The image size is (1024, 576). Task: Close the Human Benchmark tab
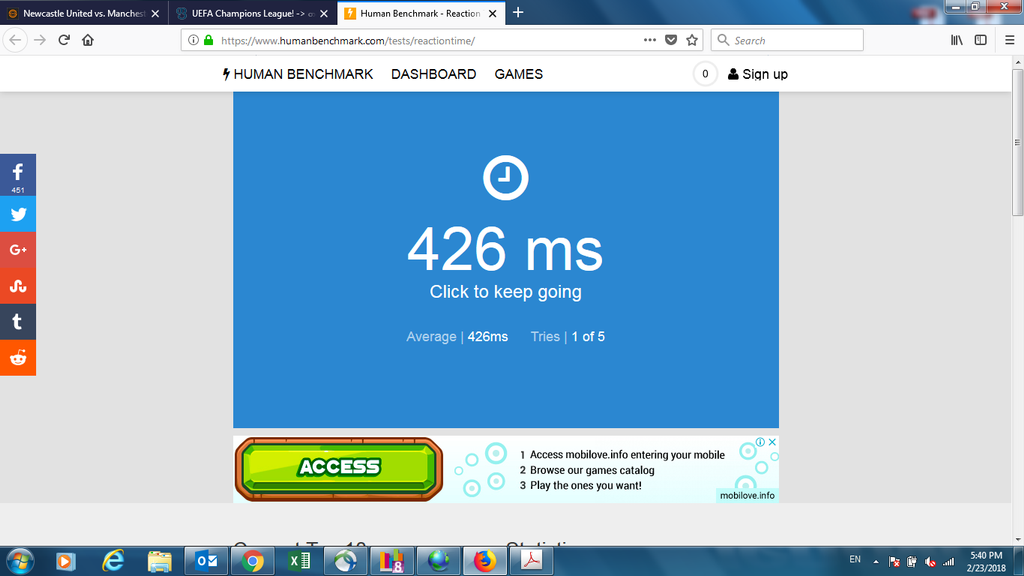click(x=492, y=13)
